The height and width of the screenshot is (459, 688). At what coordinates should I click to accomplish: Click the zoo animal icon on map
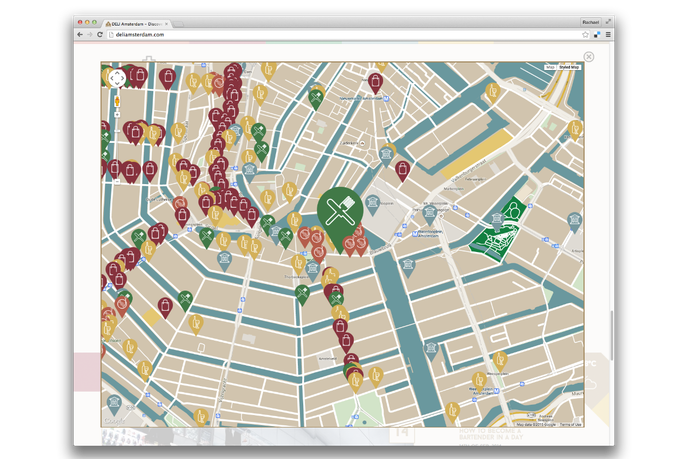pyautogui.click(x=514, y=210)
